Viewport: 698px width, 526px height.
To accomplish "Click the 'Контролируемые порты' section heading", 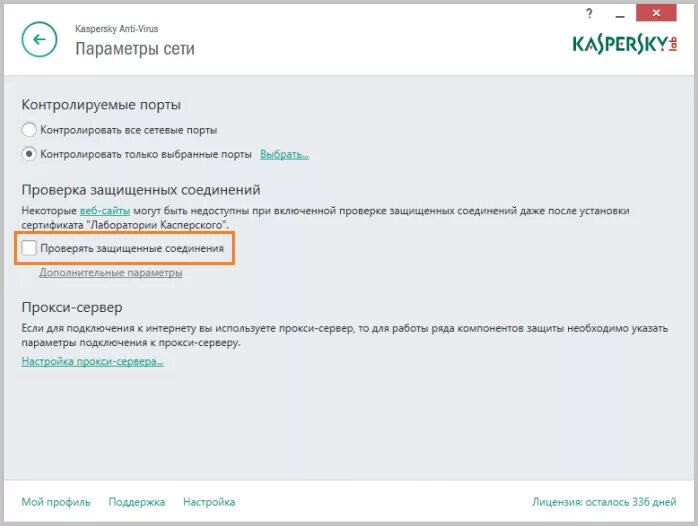I will tap(101, 105).
